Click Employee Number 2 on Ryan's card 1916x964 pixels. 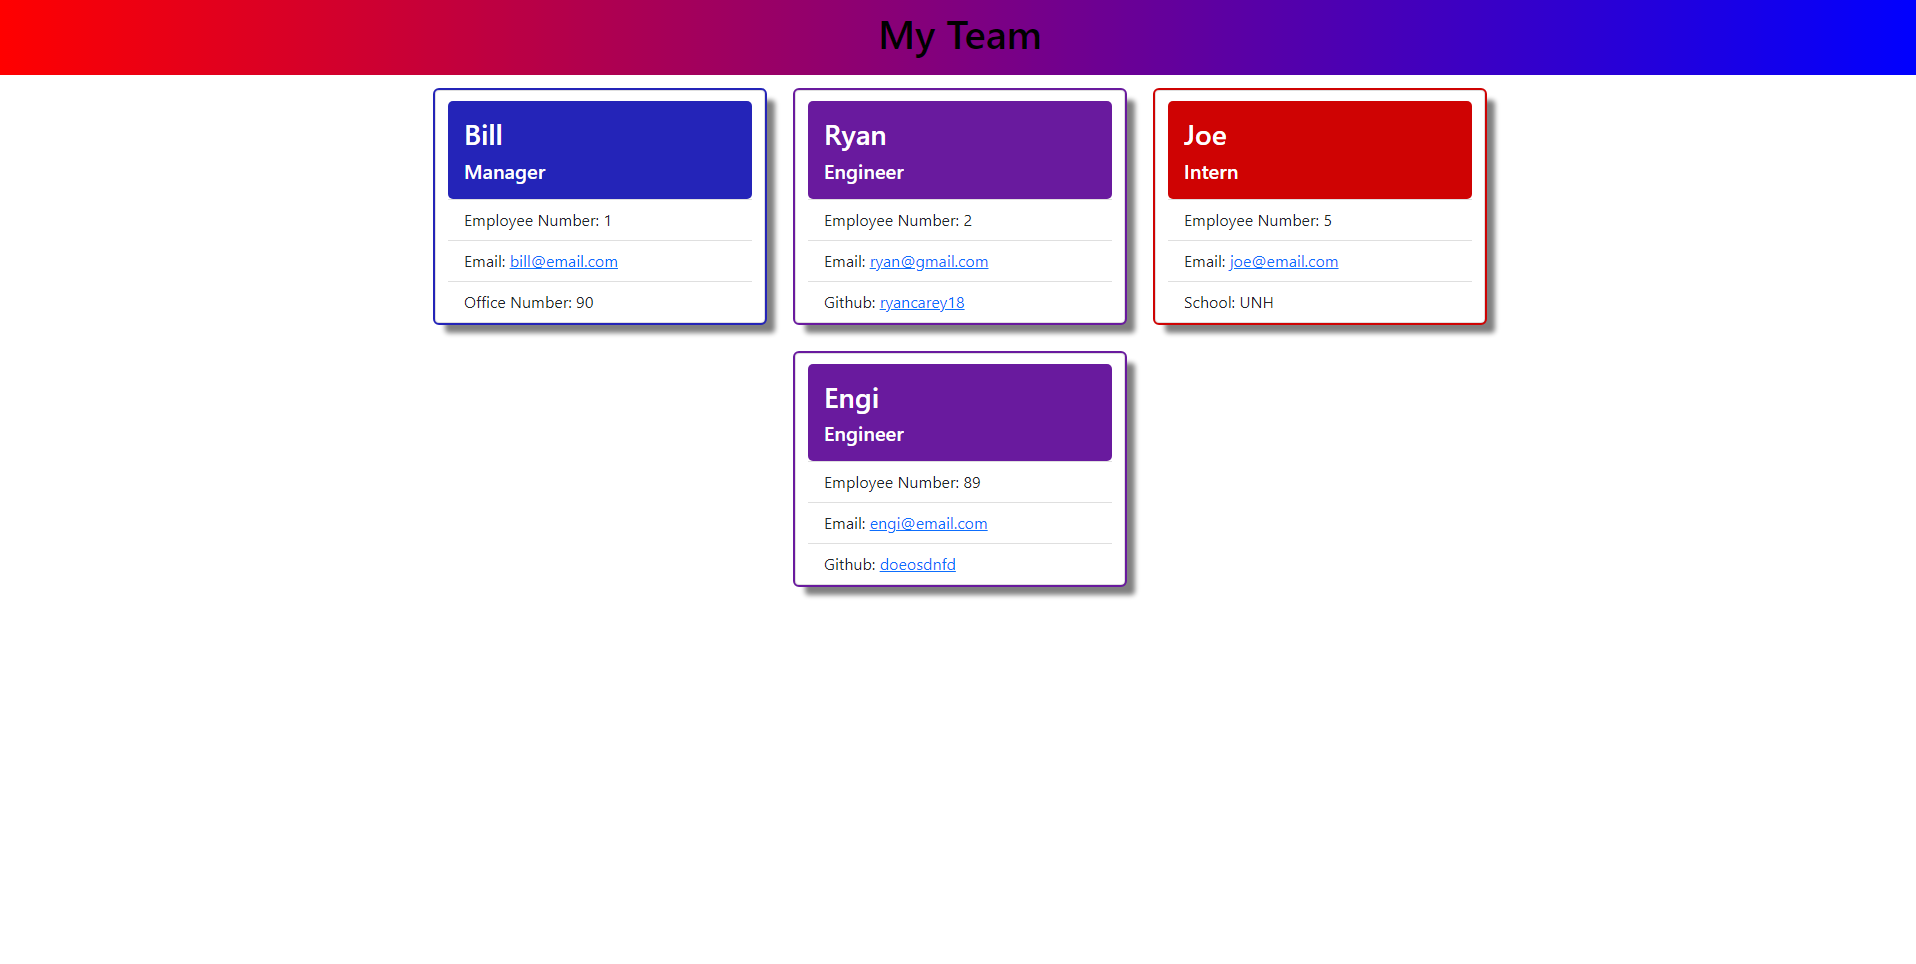(x=897, y=220)
